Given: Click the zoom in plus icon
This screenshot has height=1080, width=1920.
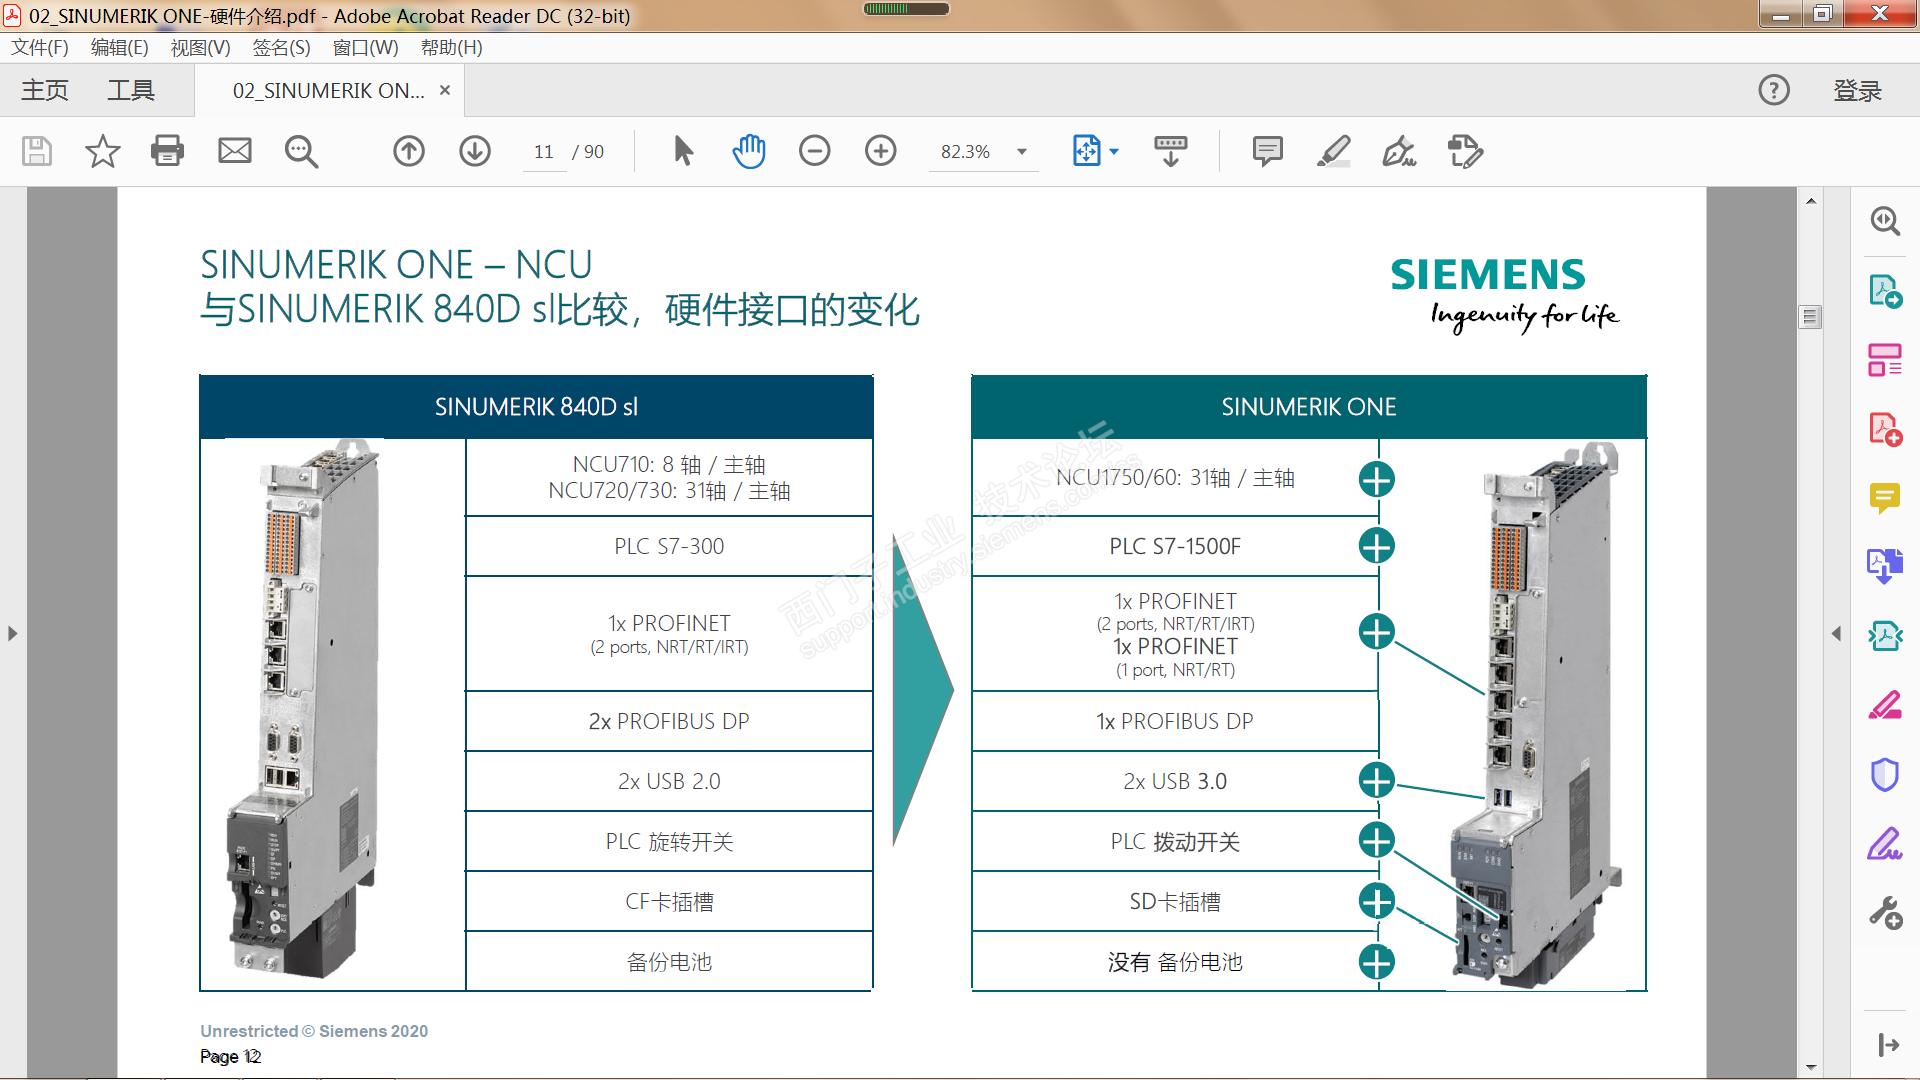Looking at the screenshot, I should pos(880,151).
